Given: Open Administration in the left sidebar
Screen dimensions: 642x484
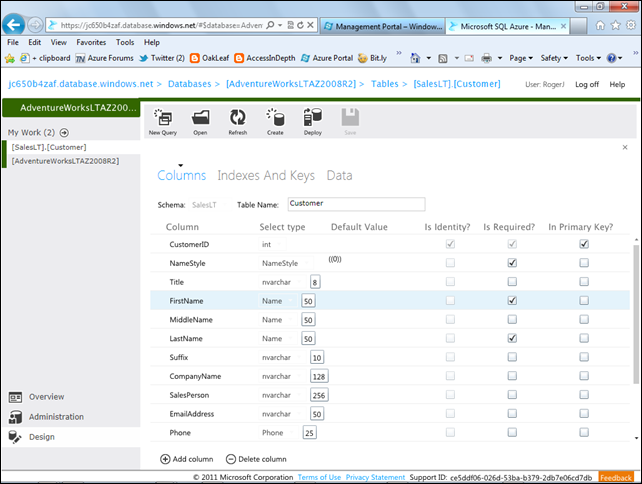Looking at the screenshot, I should click(x=56, y=417).
